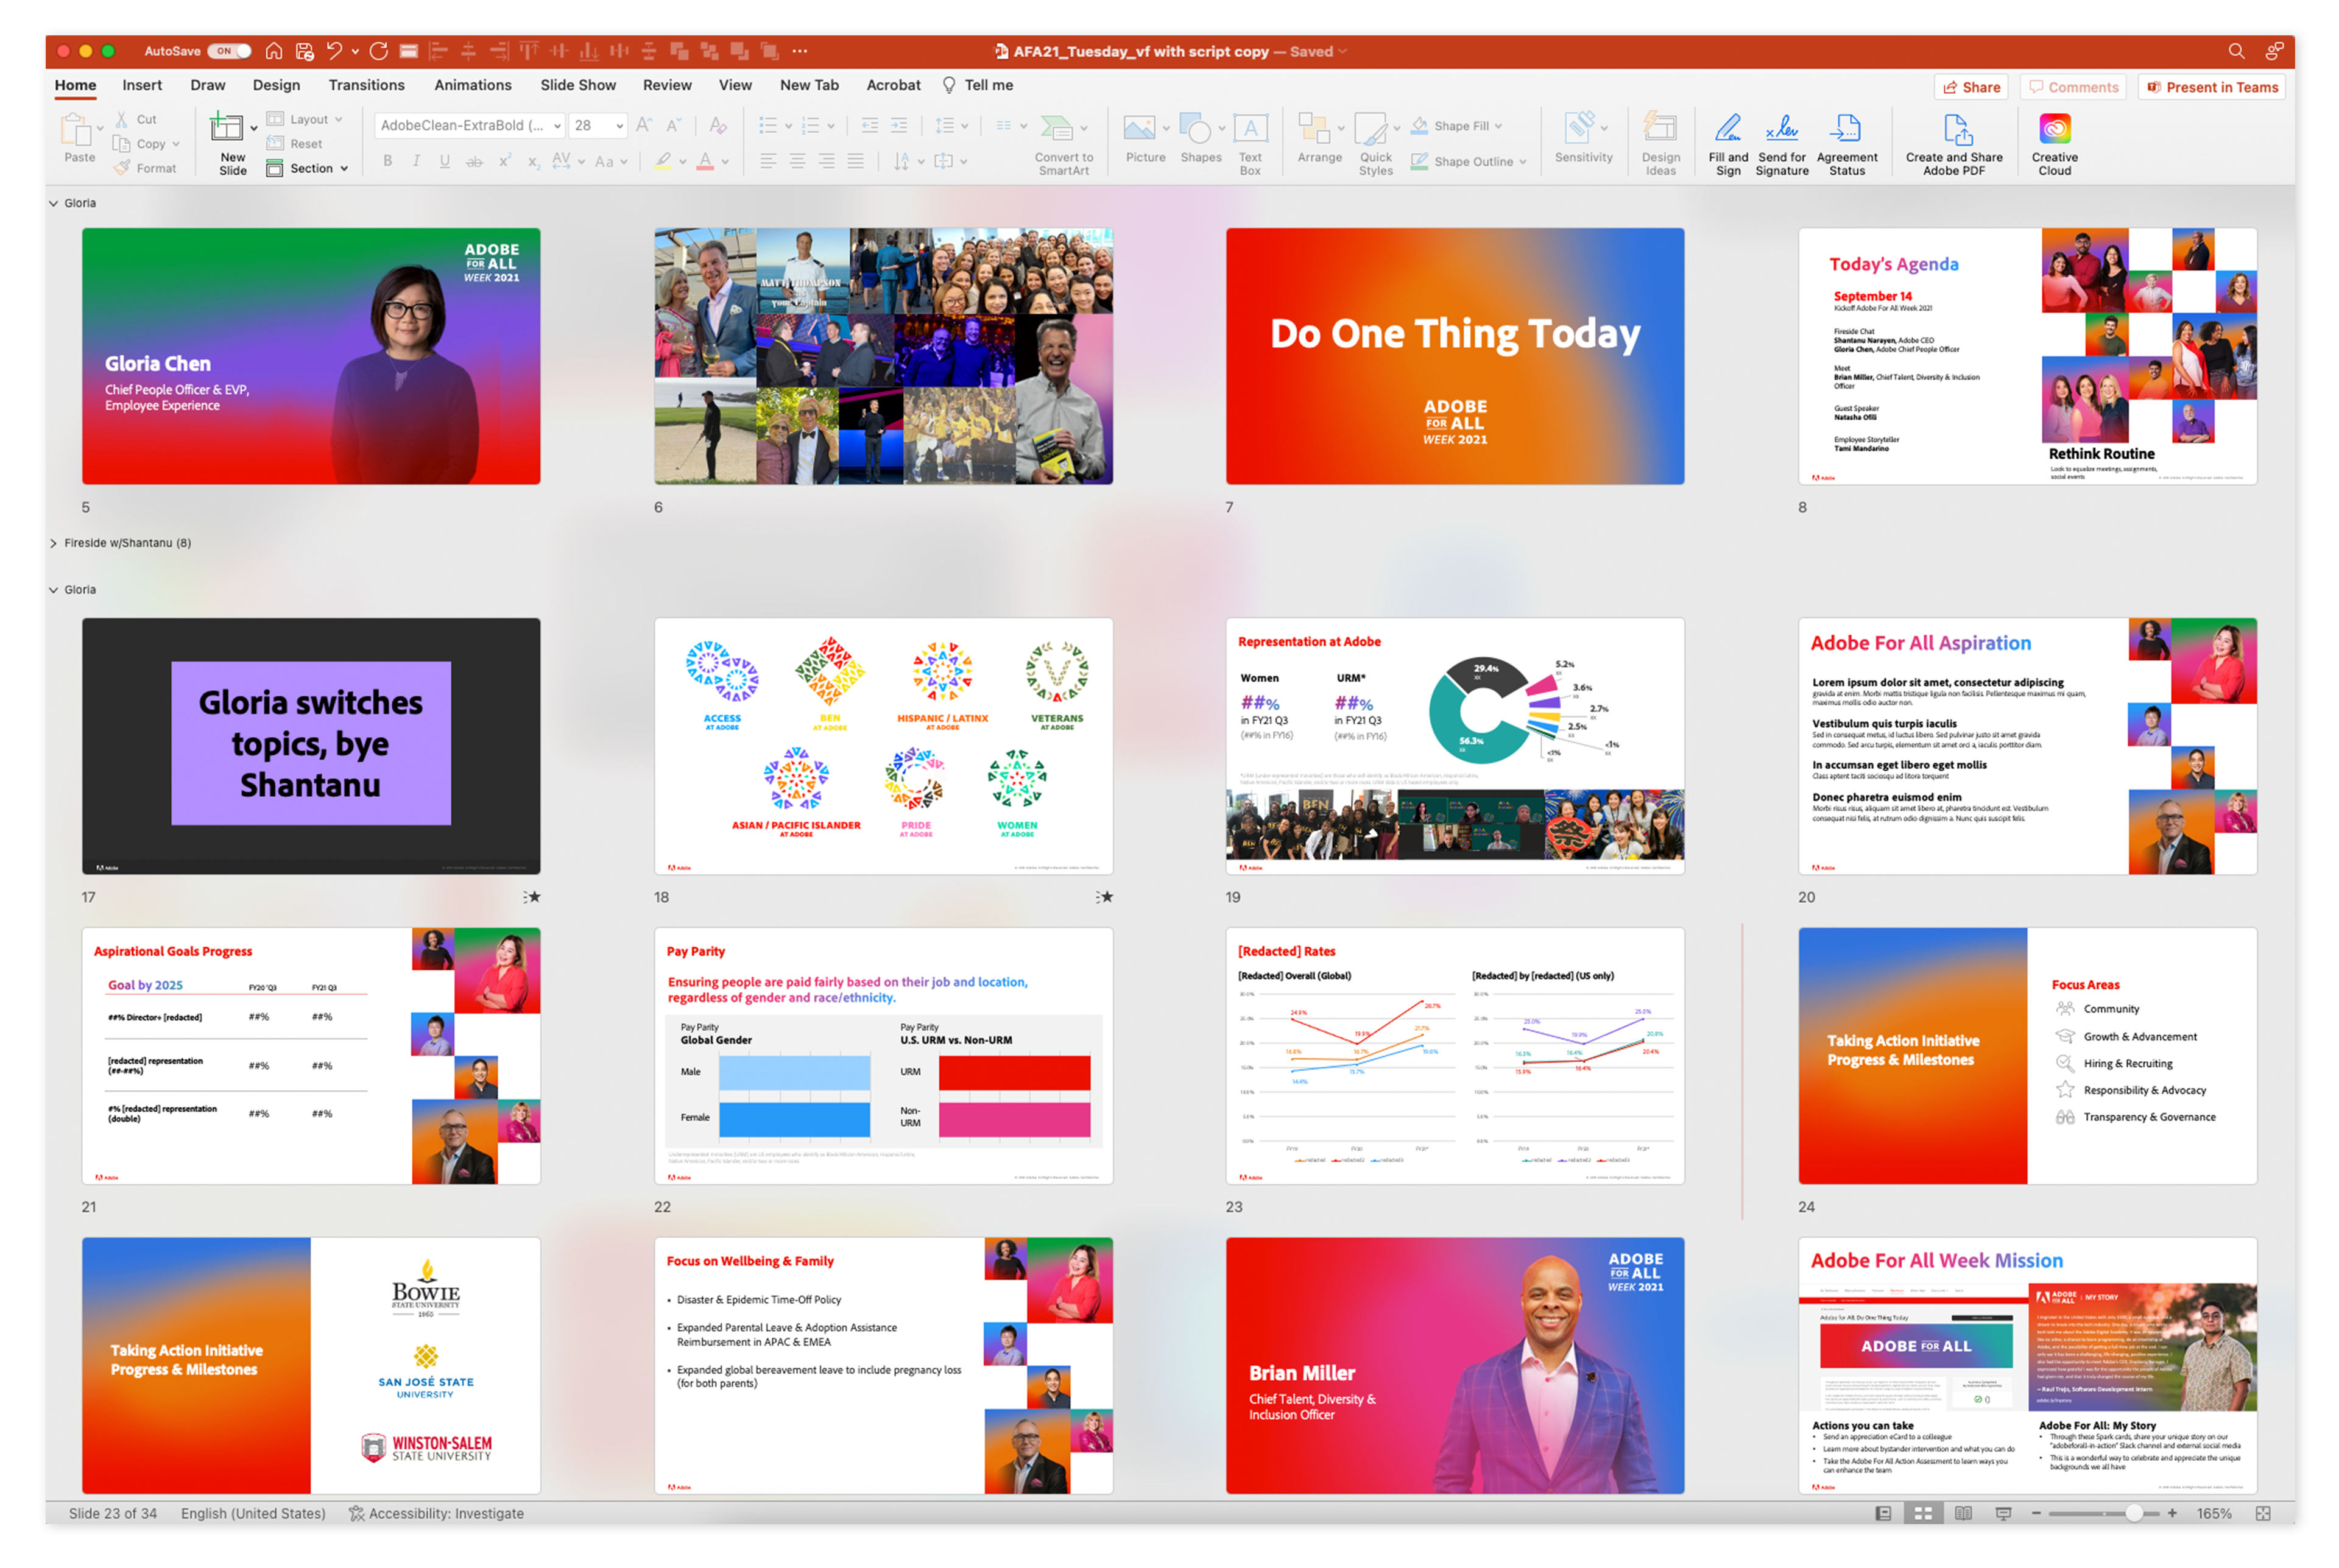Add a New Slide
The height and width of the screenshot is (1568, 2339).
tap(232, 143)
